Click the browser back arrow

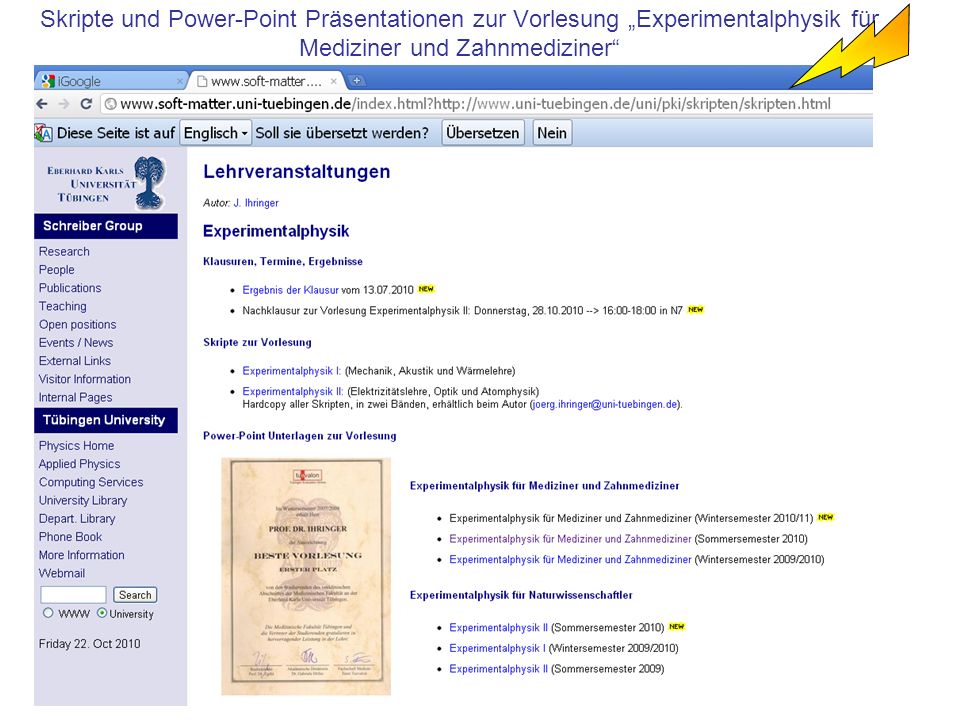tap(42, 104)
